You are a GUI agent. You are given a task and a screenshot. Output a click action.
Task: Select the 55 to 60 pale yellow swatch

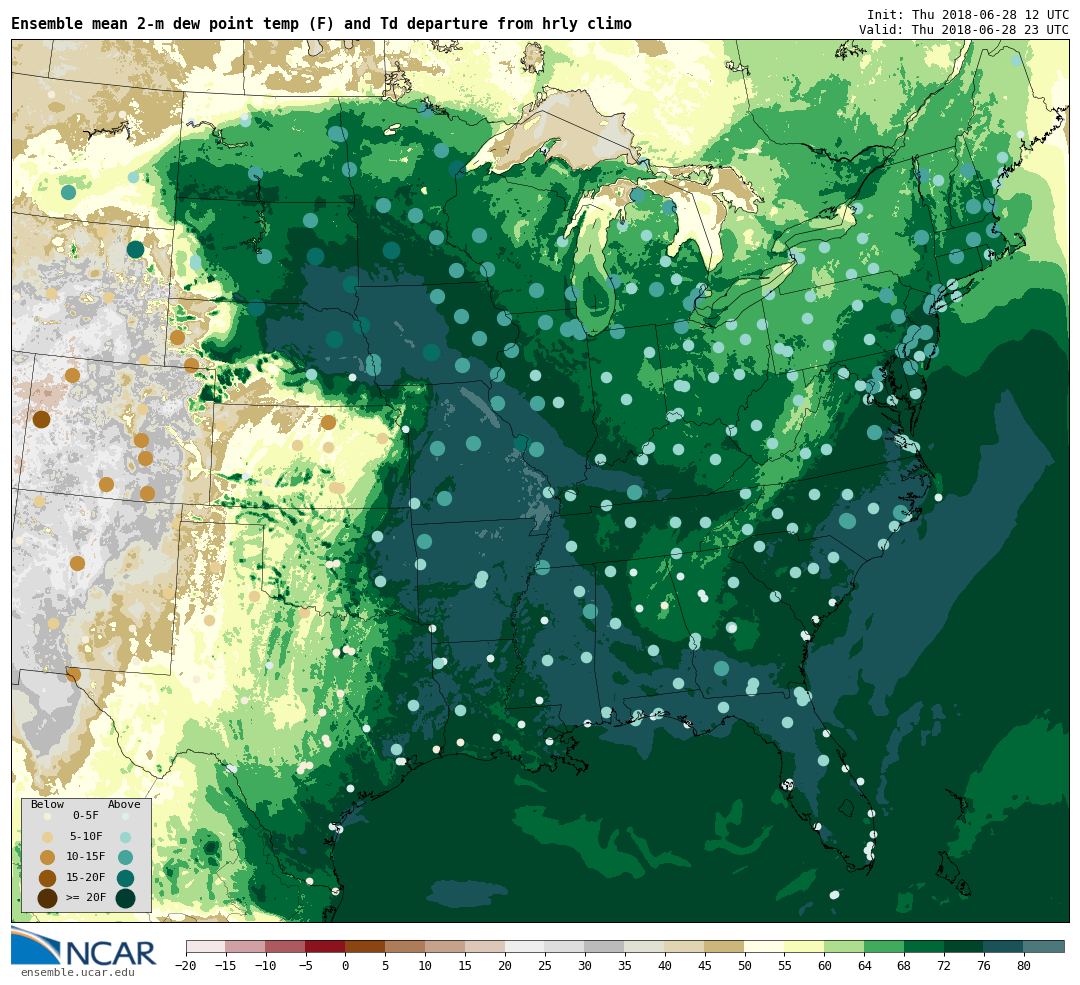pyautogui.click(x=805, y=946)
